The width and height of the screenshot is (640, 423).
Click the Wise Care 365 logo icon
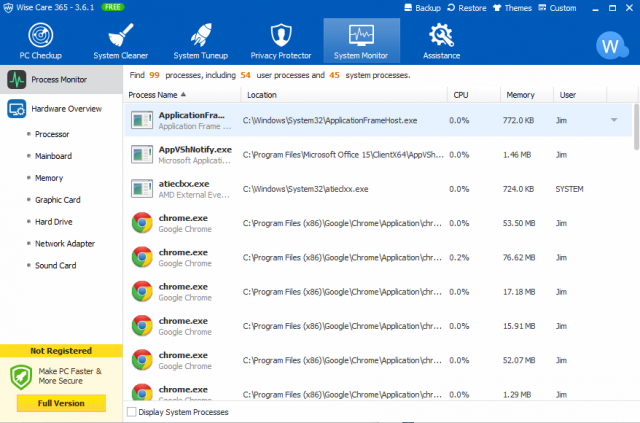(x=8, y=8)
